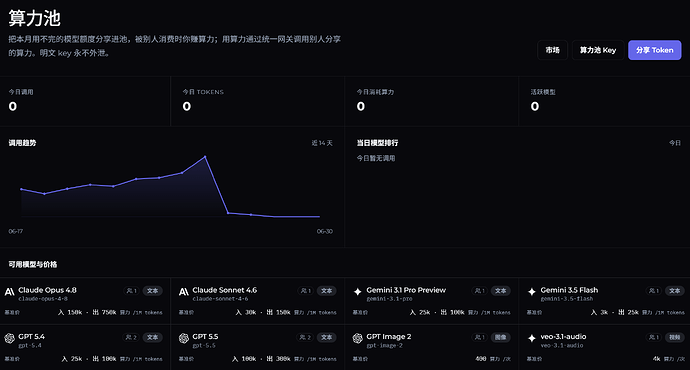Open the 算力池 Key button
The width and height of the screenshot is (690, 370).
pyautogui.click(x=598, y=50)
